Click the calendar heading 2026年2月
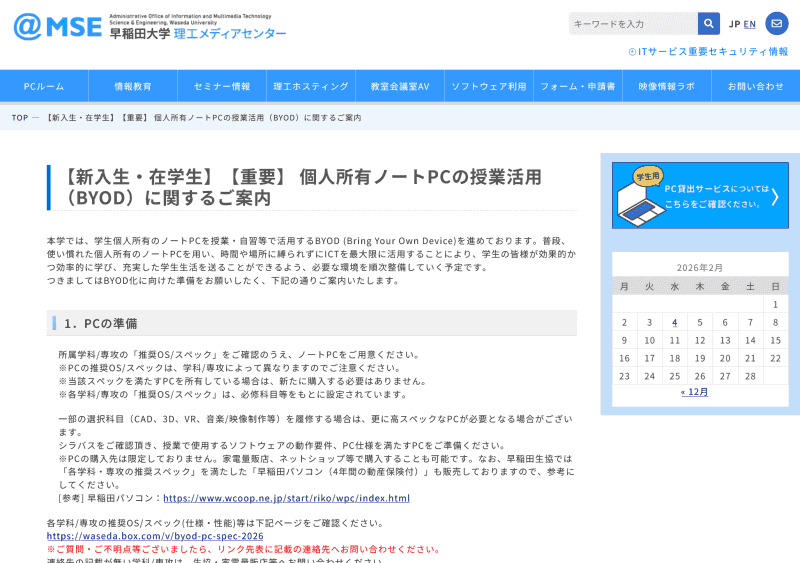 [699, 267]
